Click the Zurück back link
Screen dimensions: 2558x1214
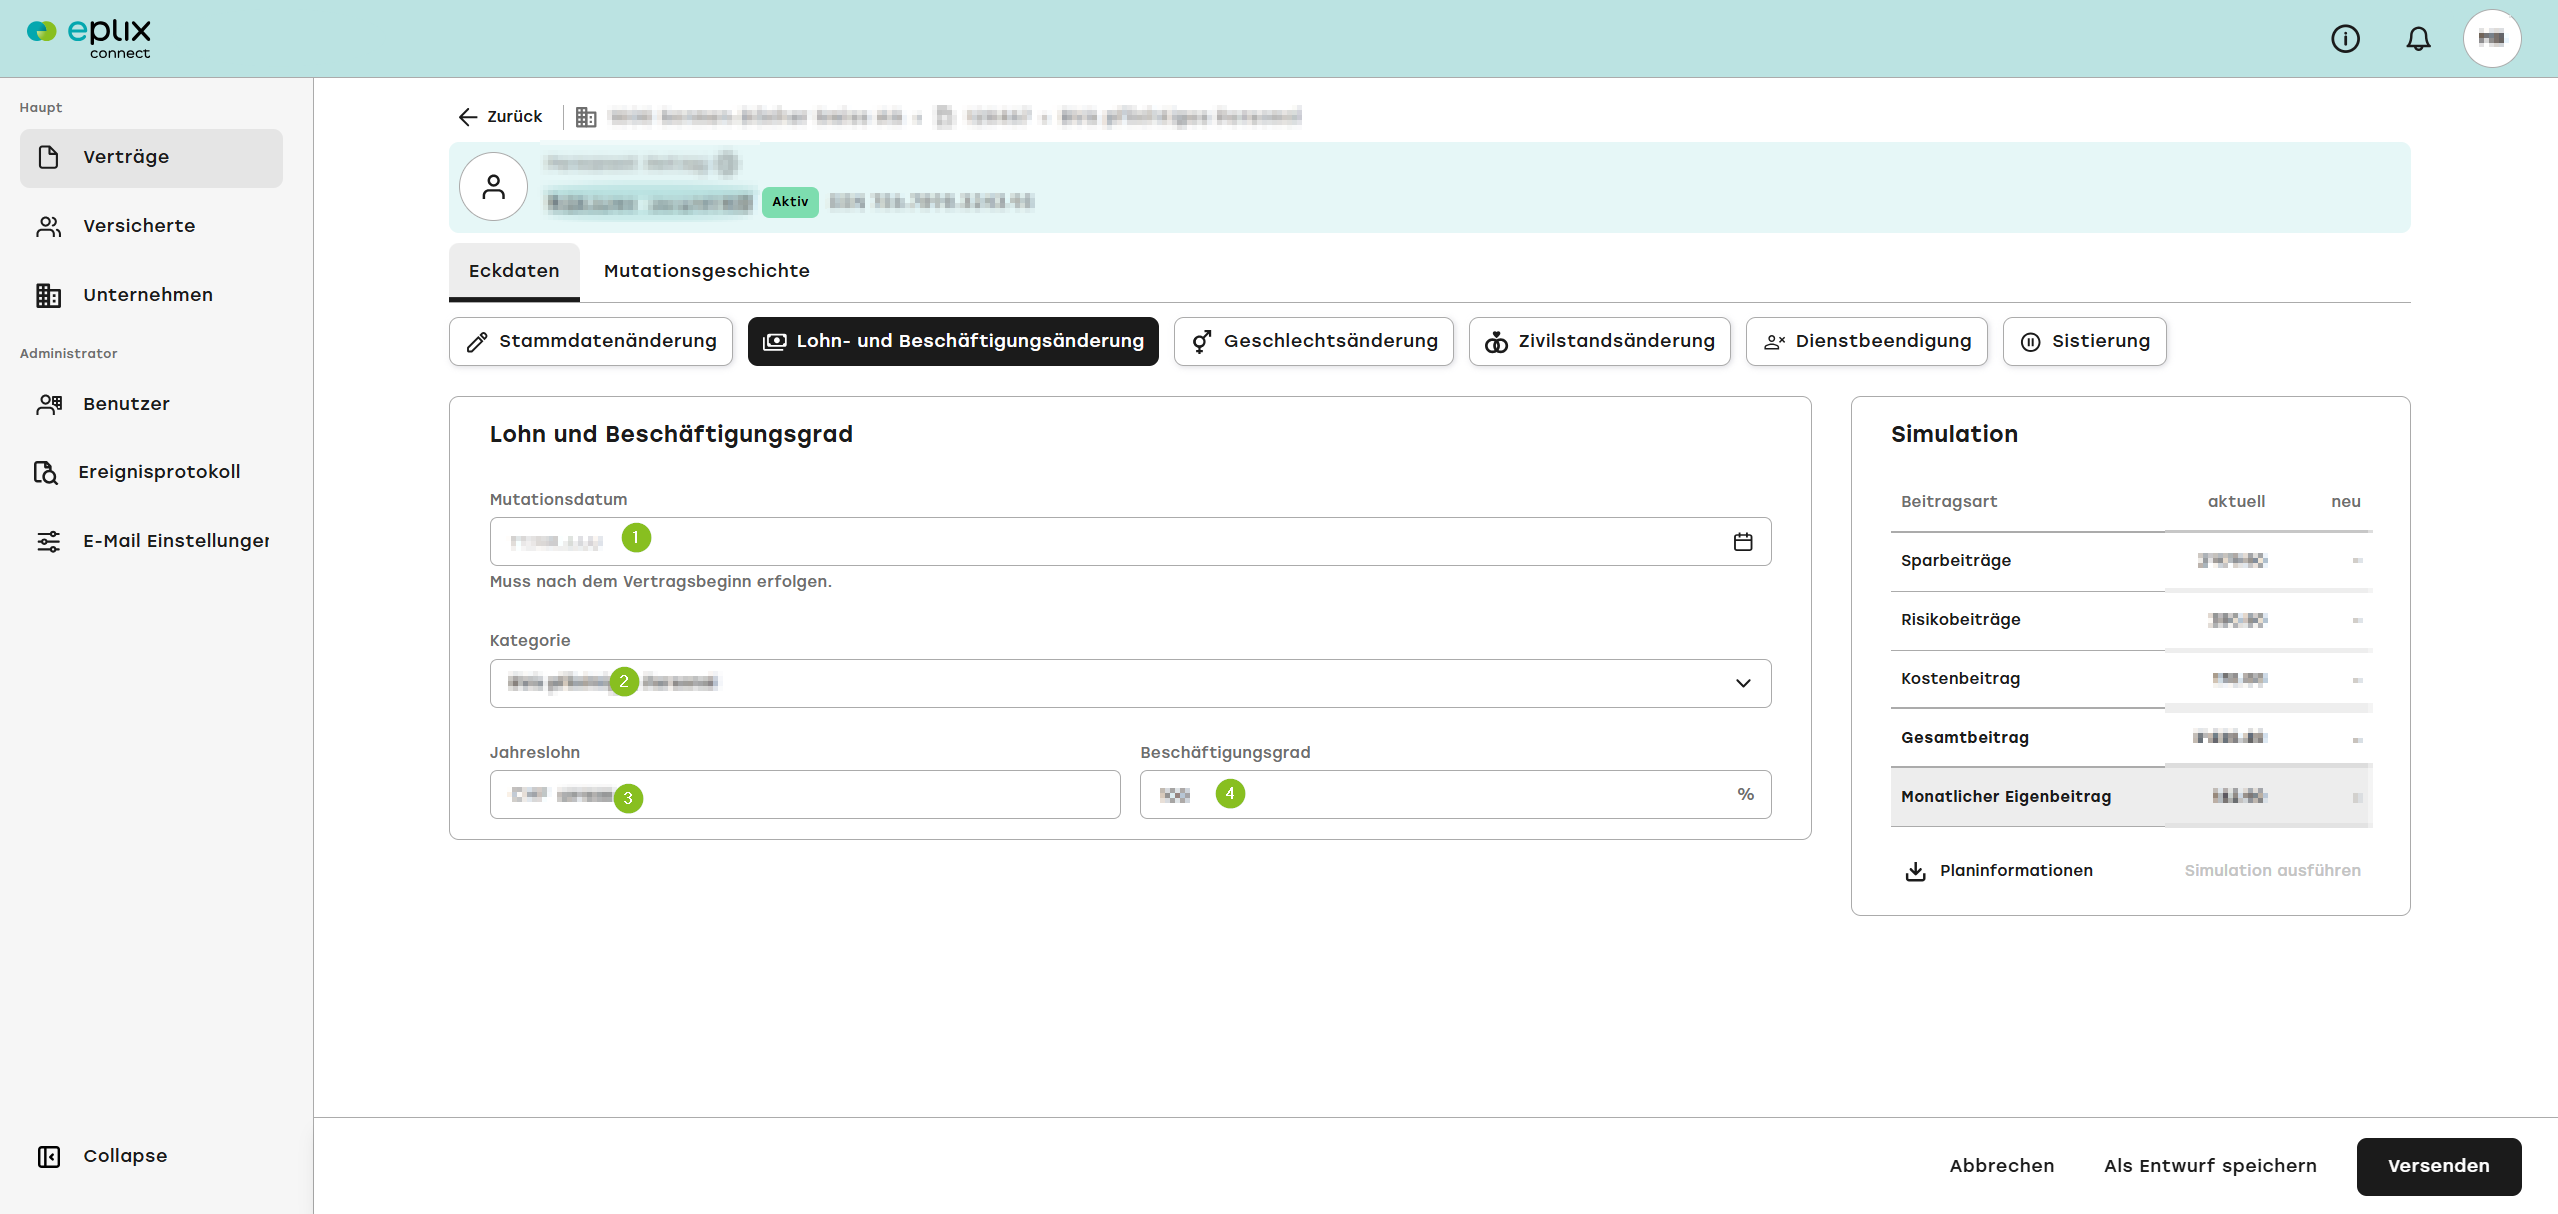click(500, 117)
